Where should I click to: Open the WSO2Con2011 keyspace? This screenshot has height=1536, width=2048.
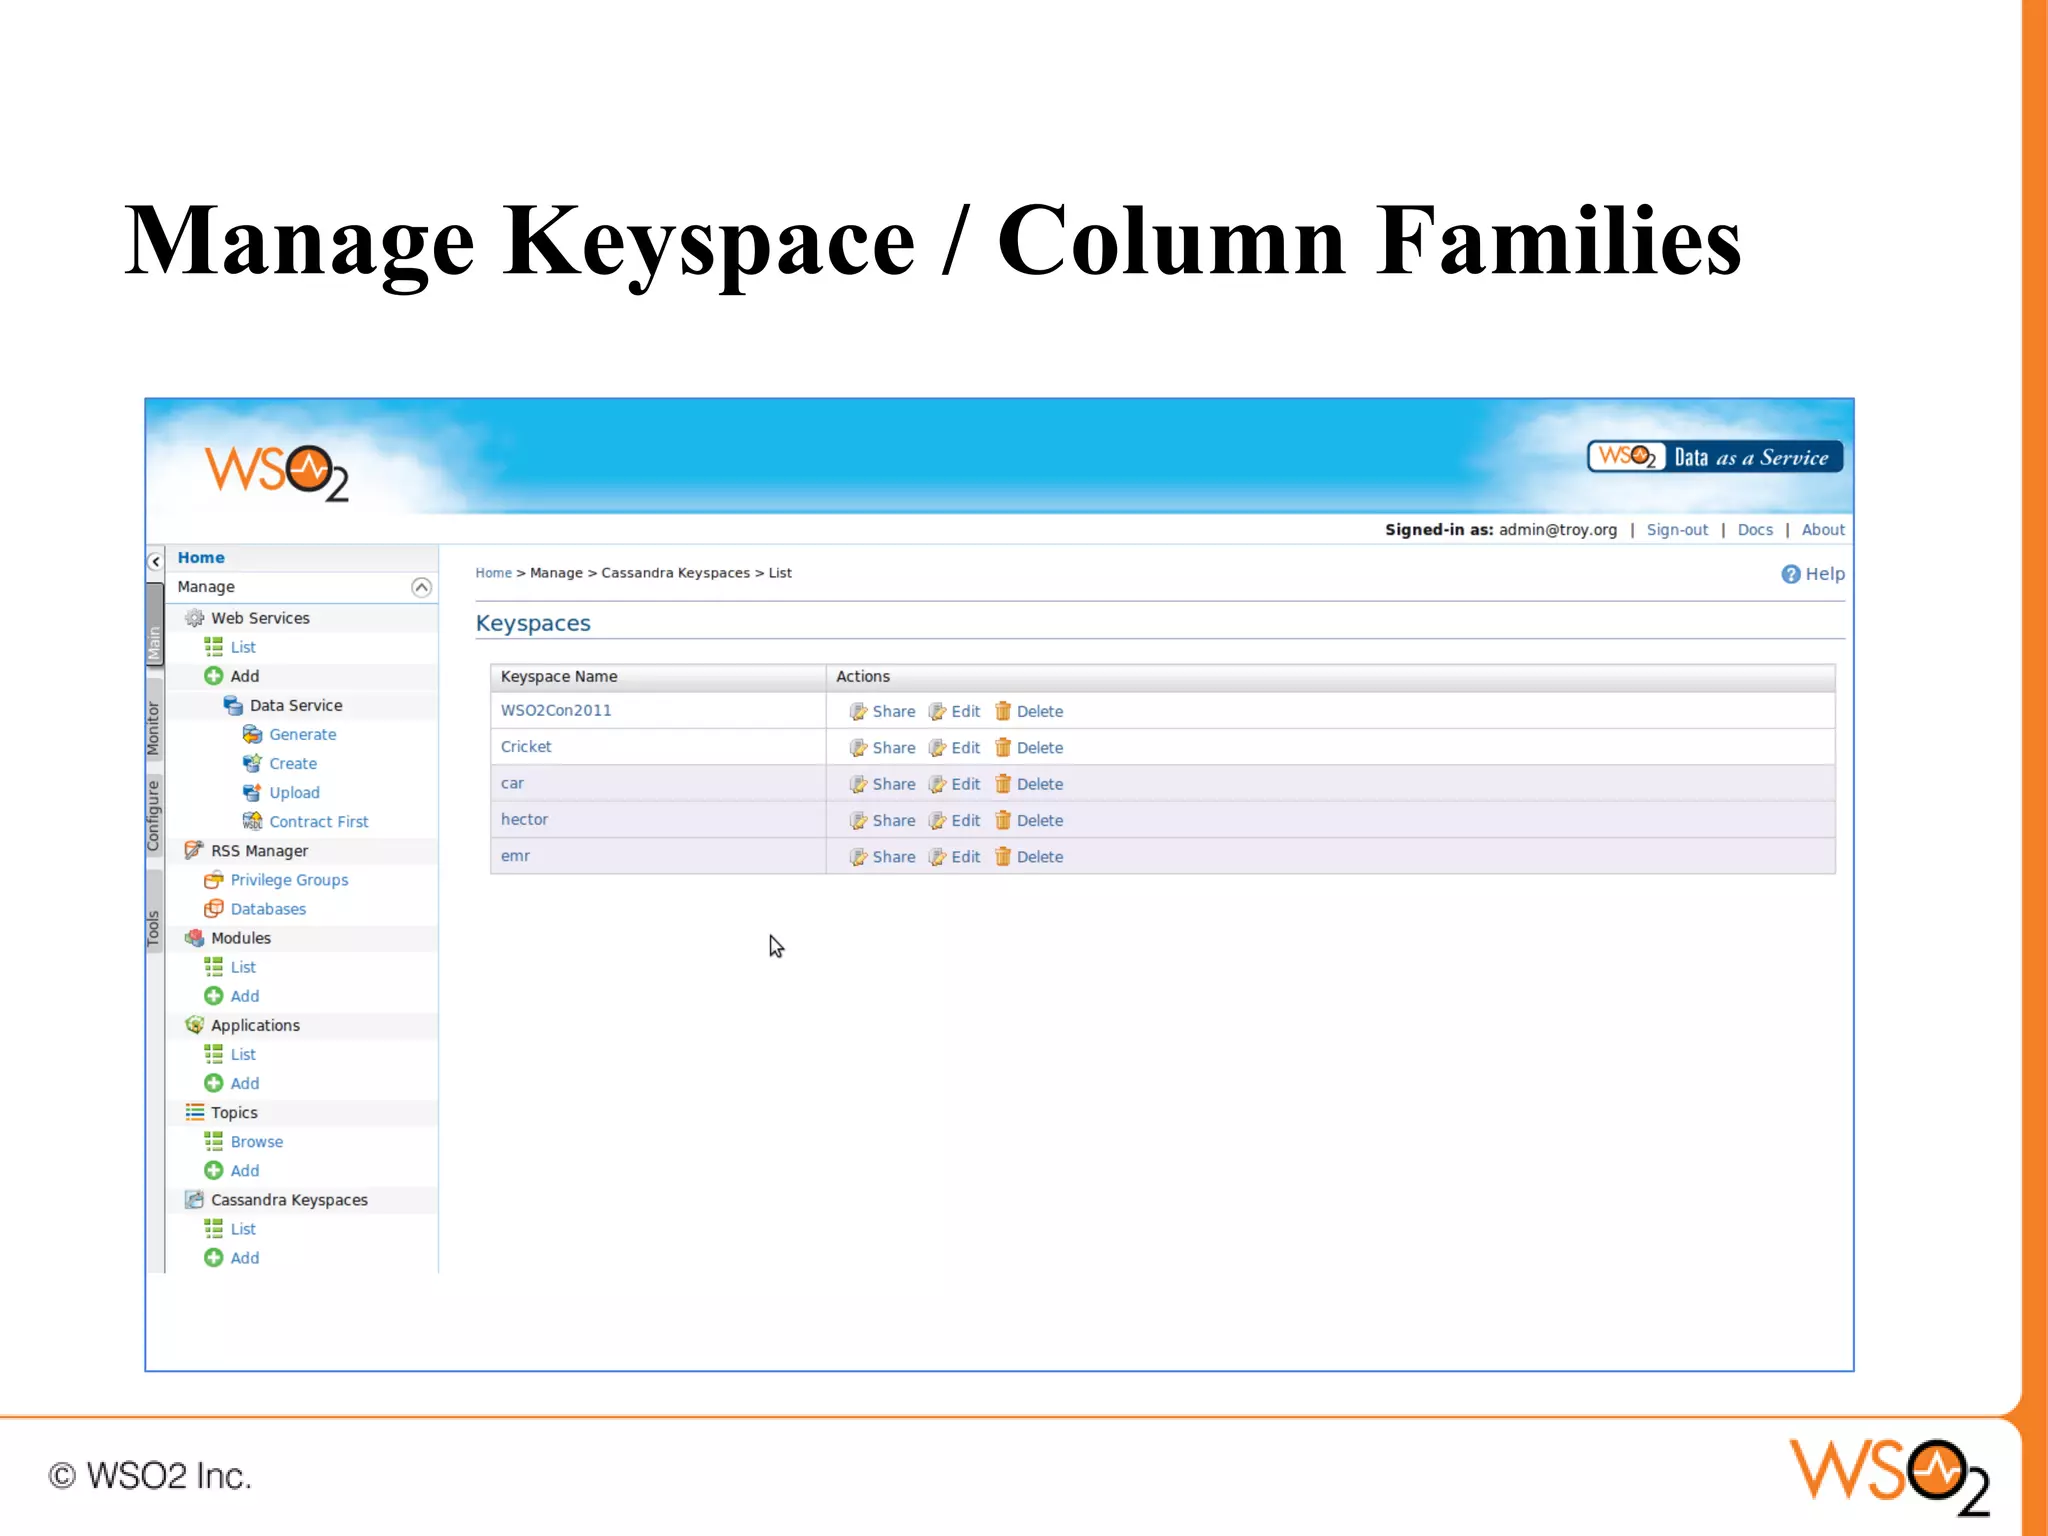pyautogui.click(x=556, y=710)
